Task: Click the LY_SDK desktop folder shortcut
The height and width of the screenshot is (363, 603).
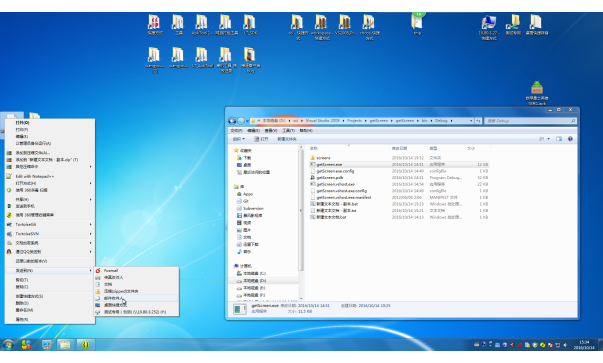Action: click(x=250, y=25)
